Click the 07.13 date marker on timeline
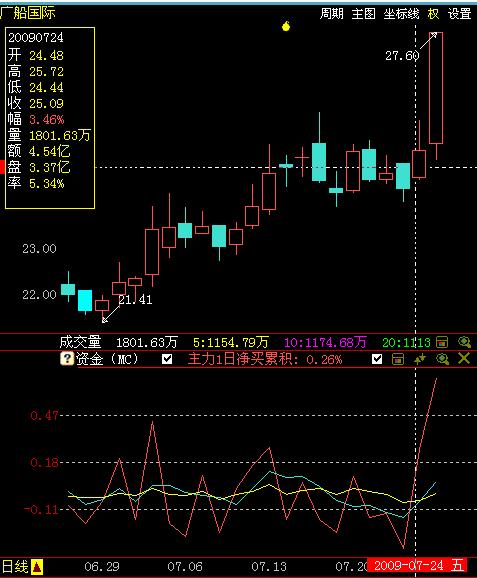The width and height of the screenshot is (477, 578). click(x=269, y=566)
